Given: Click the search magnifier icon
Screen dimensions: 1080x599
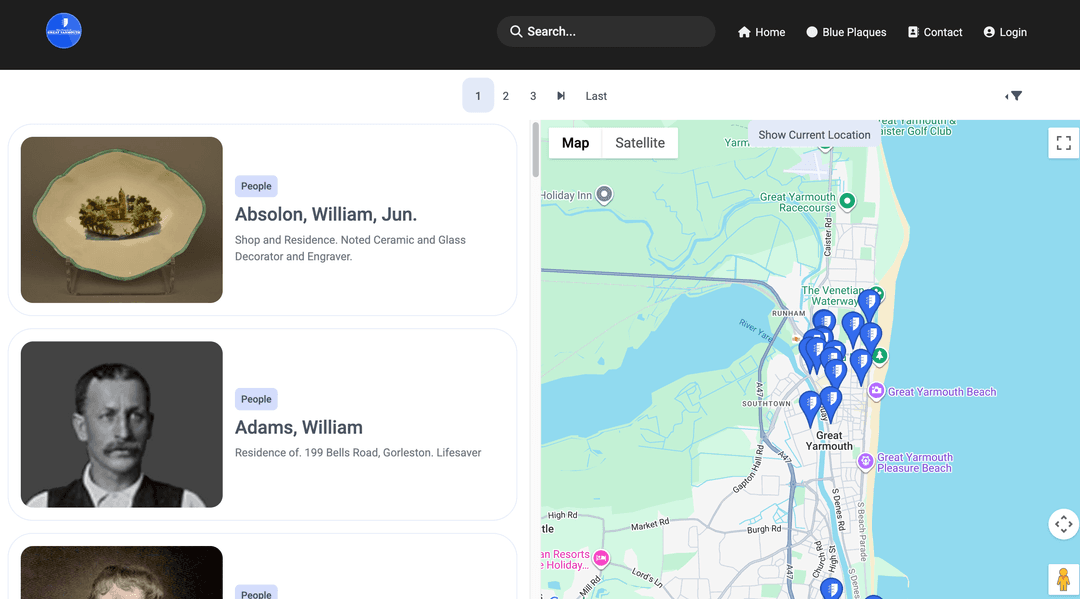Looking at the screenshot, I should [x=516, y=32].
